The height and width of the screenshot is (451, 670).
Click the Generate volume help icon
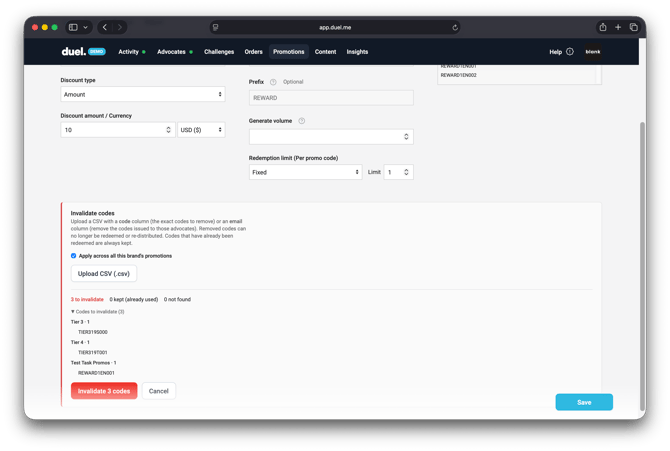click(x=302, y=121)
